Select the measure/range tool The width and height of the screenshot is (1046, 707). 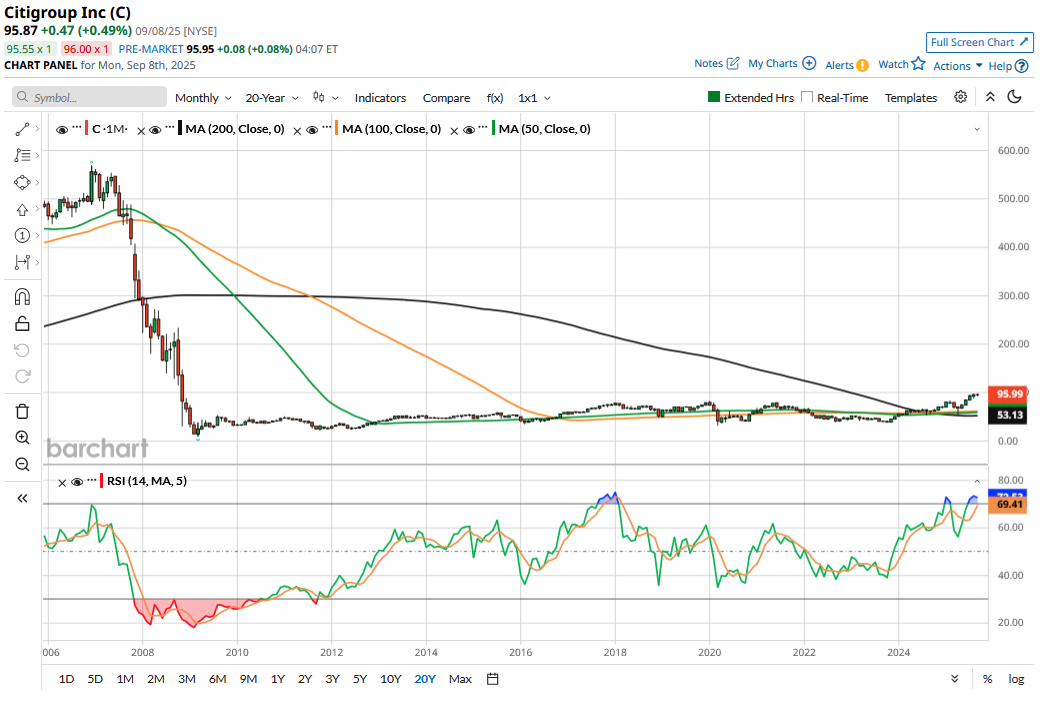pos(22,262)
